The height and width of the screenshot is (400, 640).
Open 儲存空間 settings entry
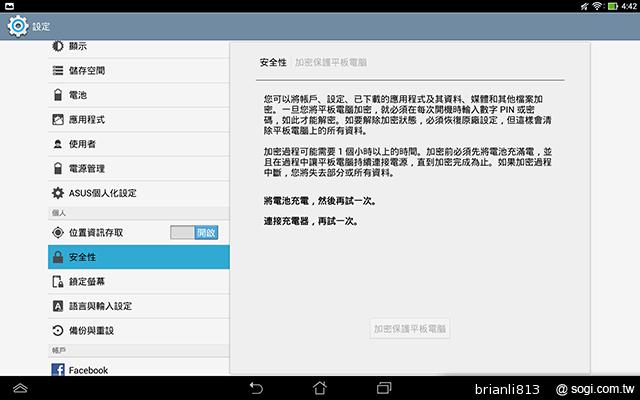(x=139, y=71)
